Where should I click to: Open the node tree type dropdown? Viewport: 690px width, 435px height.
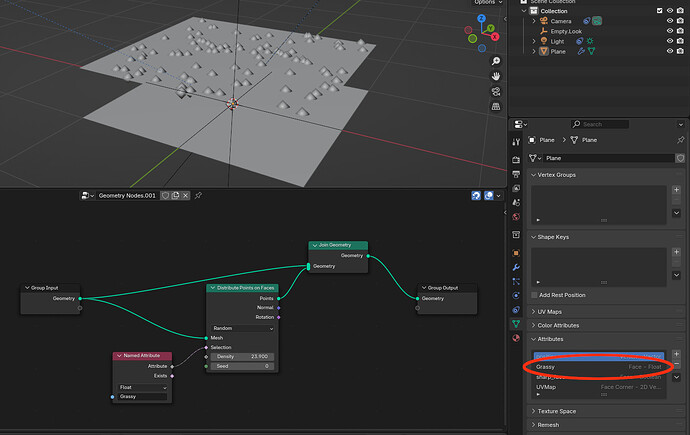pyautogui.click(x=88, y=195)
